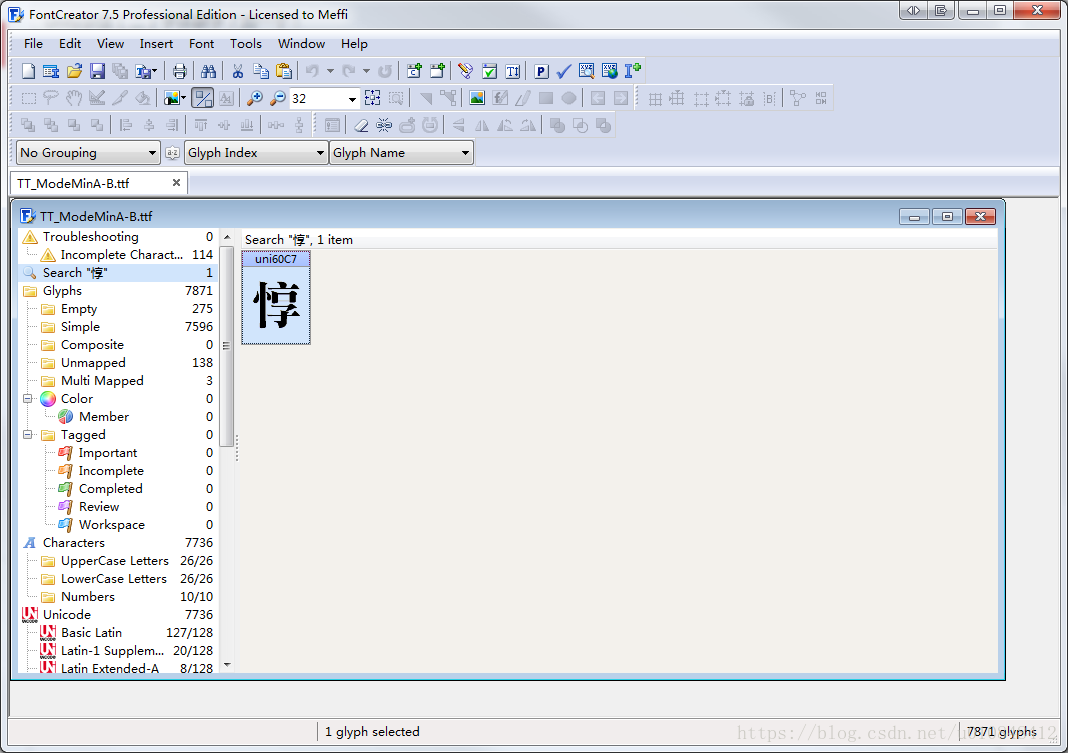
Task: Validate the font with the blue checkmark icon
Action: [563, 71]
